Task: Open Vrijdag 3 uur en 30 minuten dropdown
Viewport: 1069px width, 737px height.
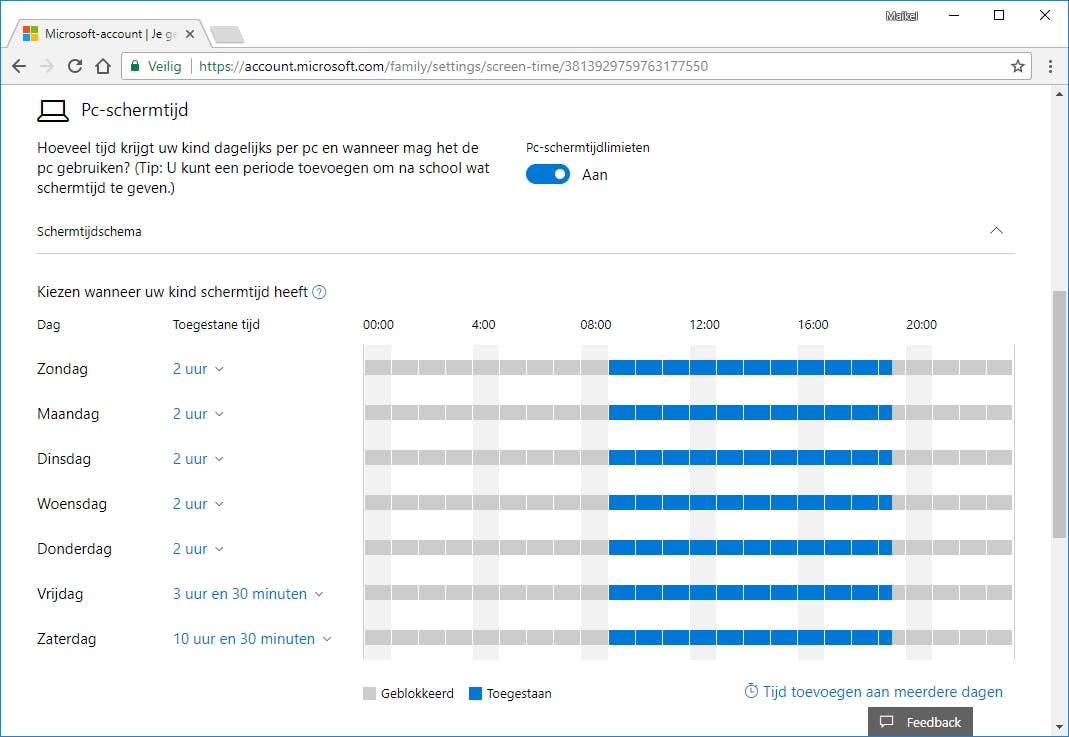Action: pyautogui.click(x=248, y=594)
